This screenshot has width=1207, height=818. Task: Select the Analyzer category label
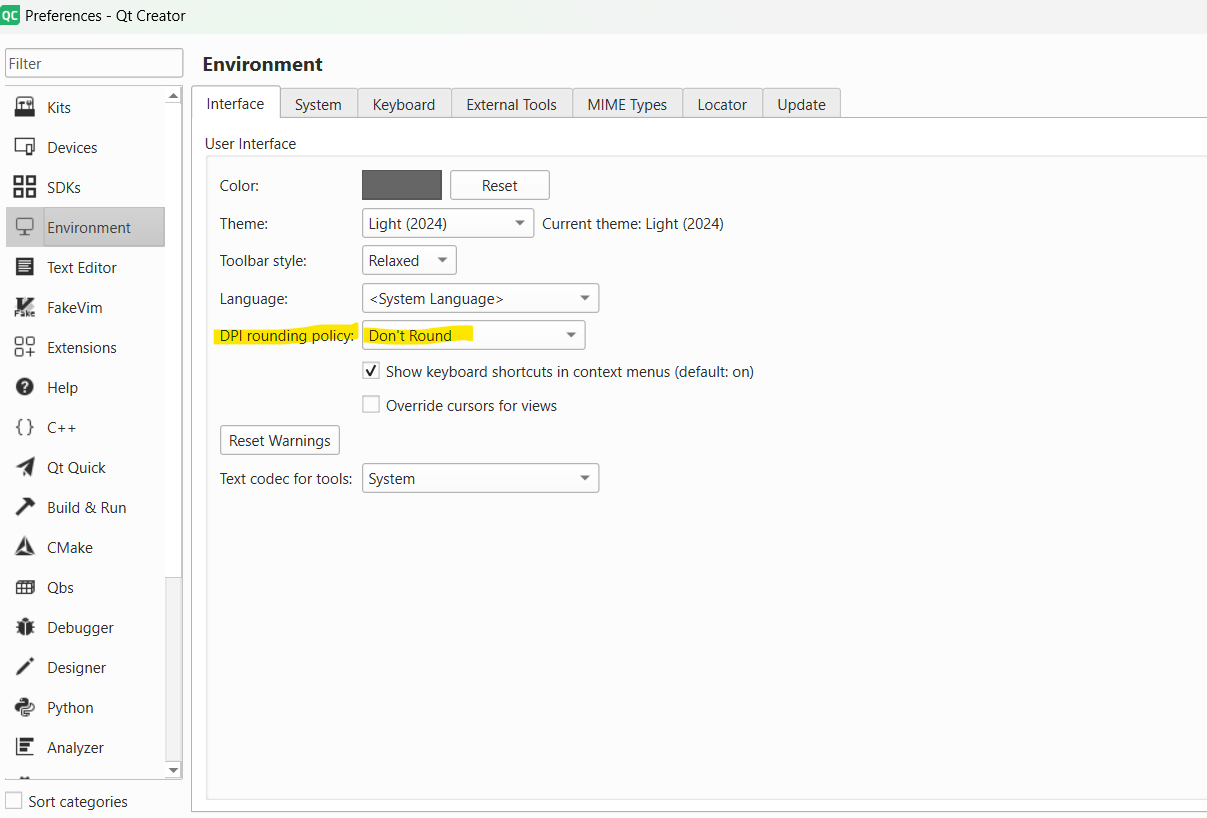coord(75,747)
